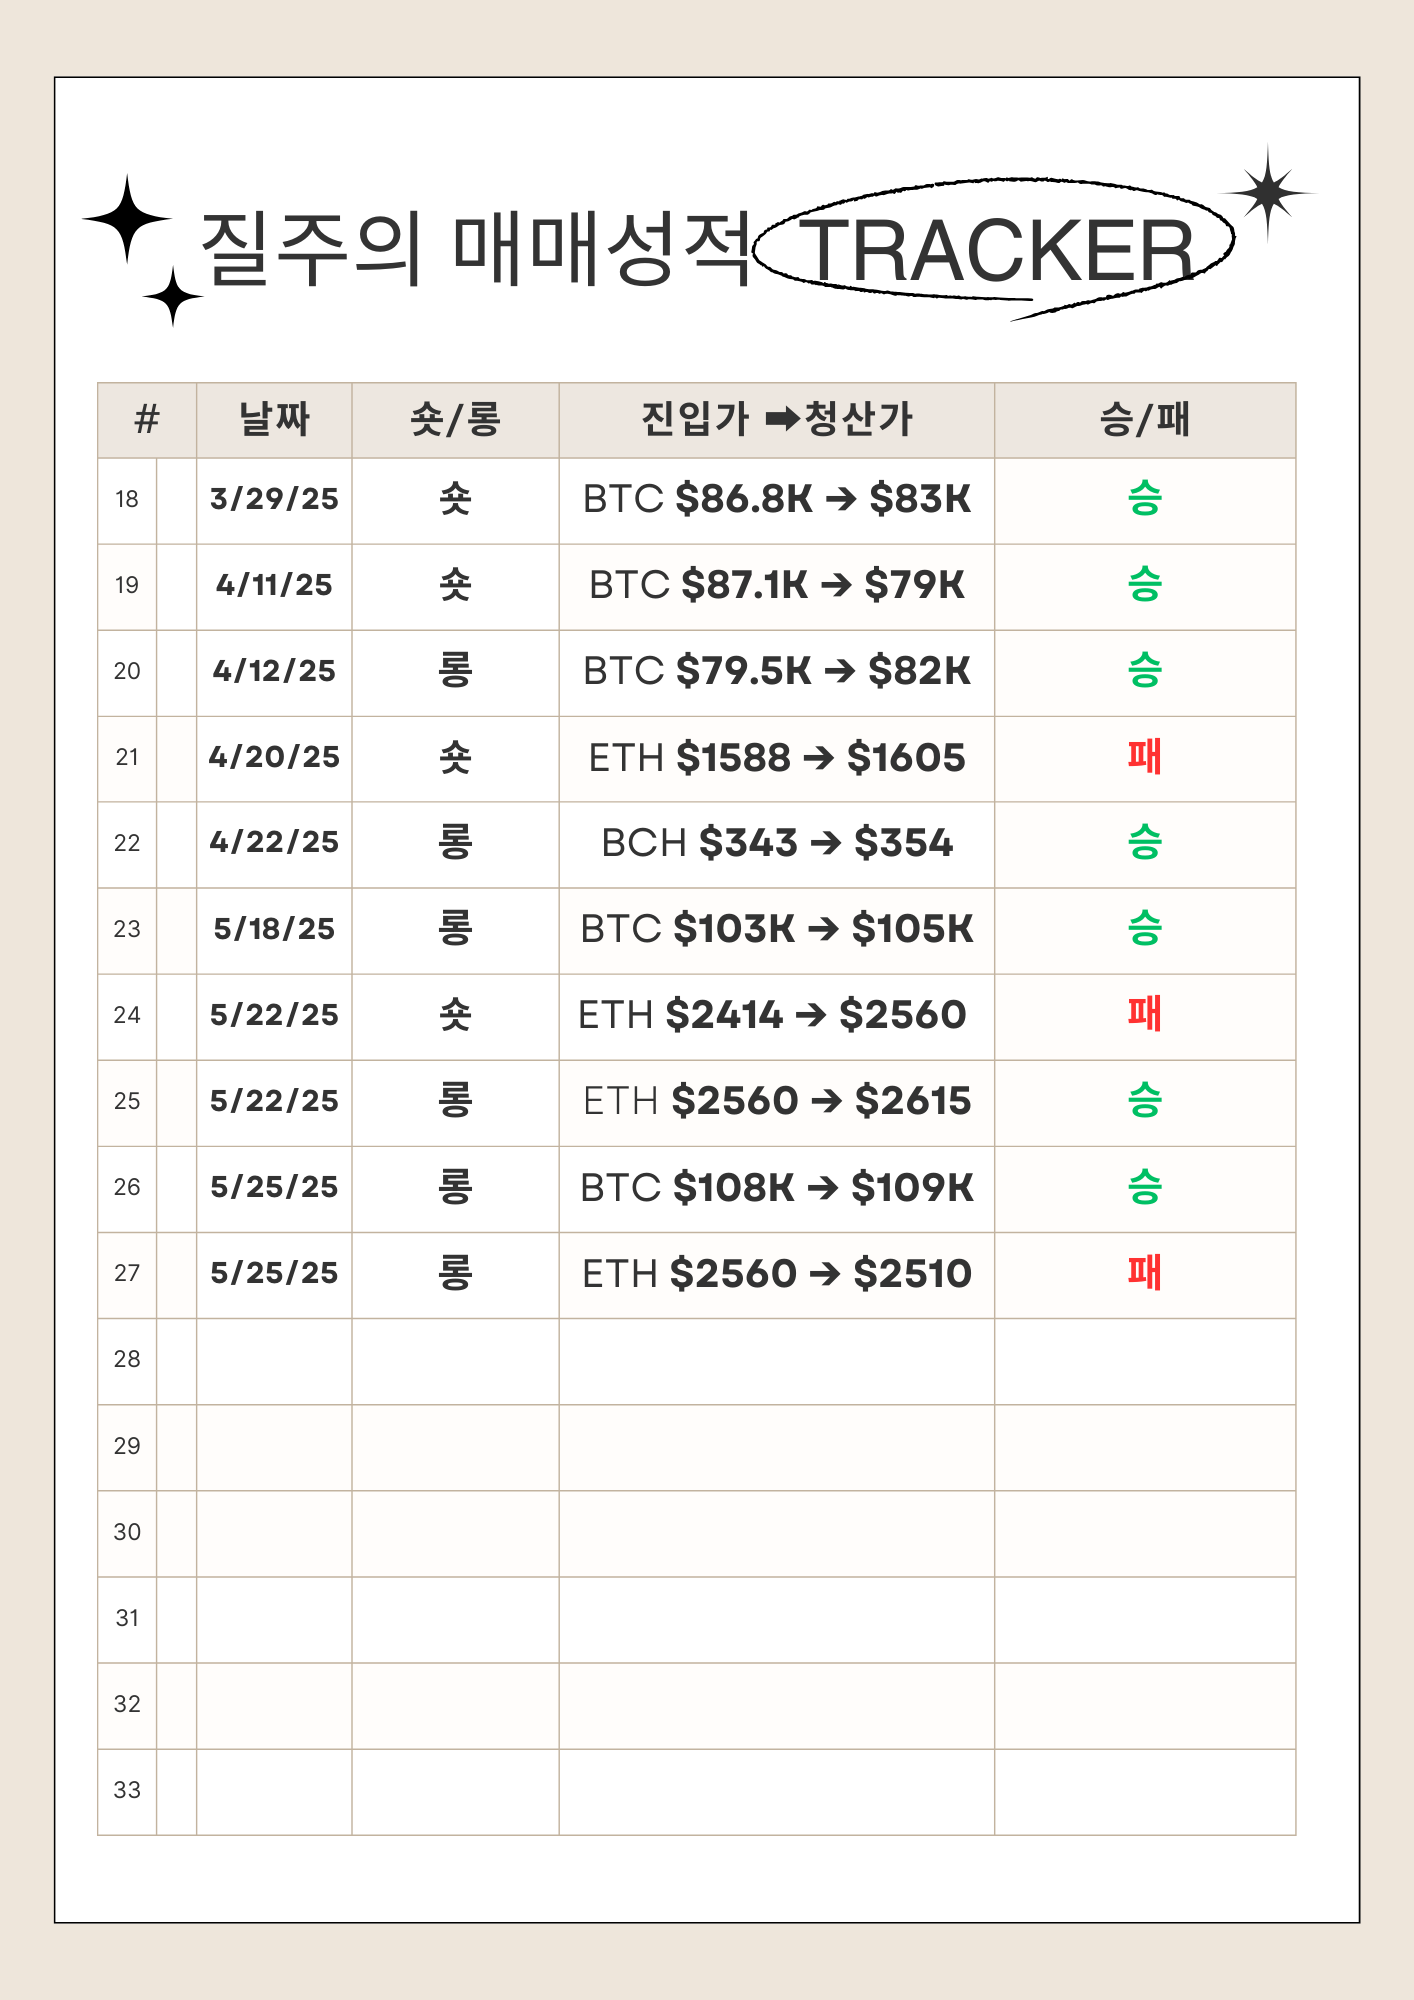Click the large four-point star beside the title
This screenshot has width=1414, height=2000.
[126, 218]
